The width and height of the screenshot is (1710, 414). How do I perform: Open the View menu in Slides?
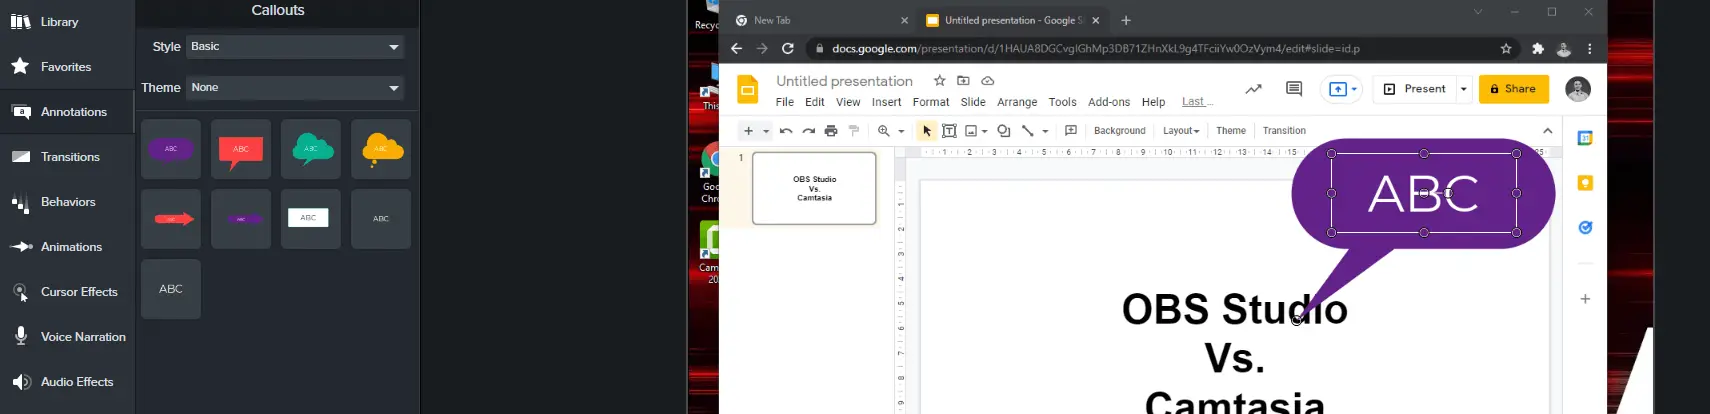[x=848, y=102]
